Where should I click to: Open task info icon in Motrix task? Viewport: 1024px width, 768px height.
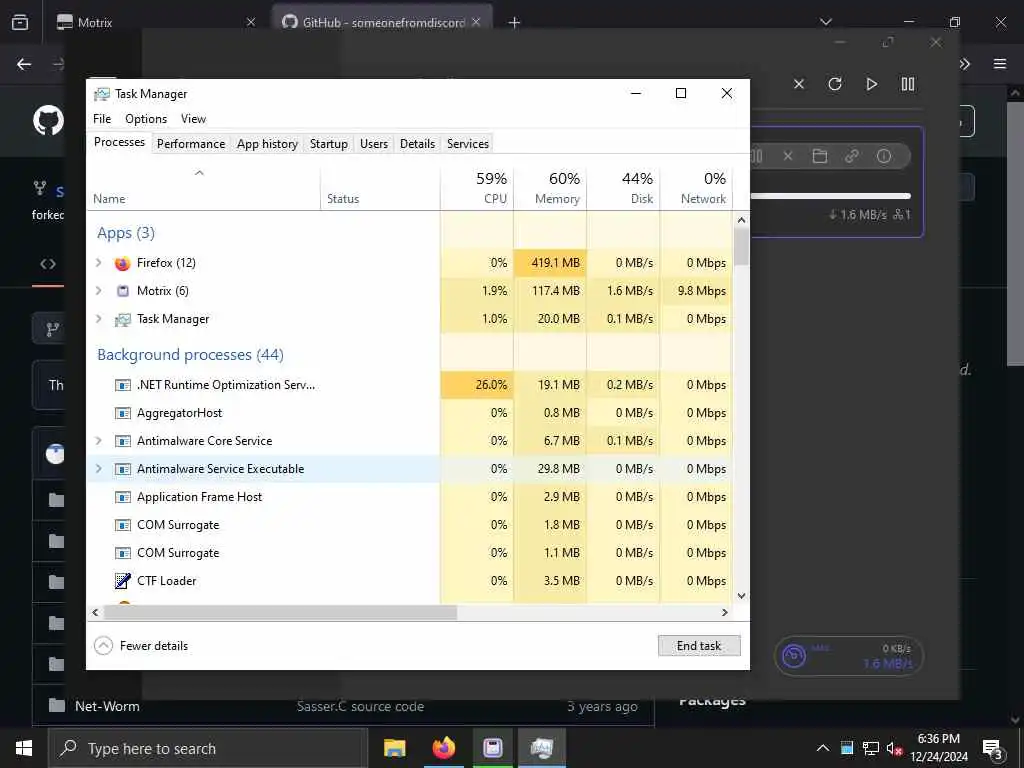[x=884, y=156]
